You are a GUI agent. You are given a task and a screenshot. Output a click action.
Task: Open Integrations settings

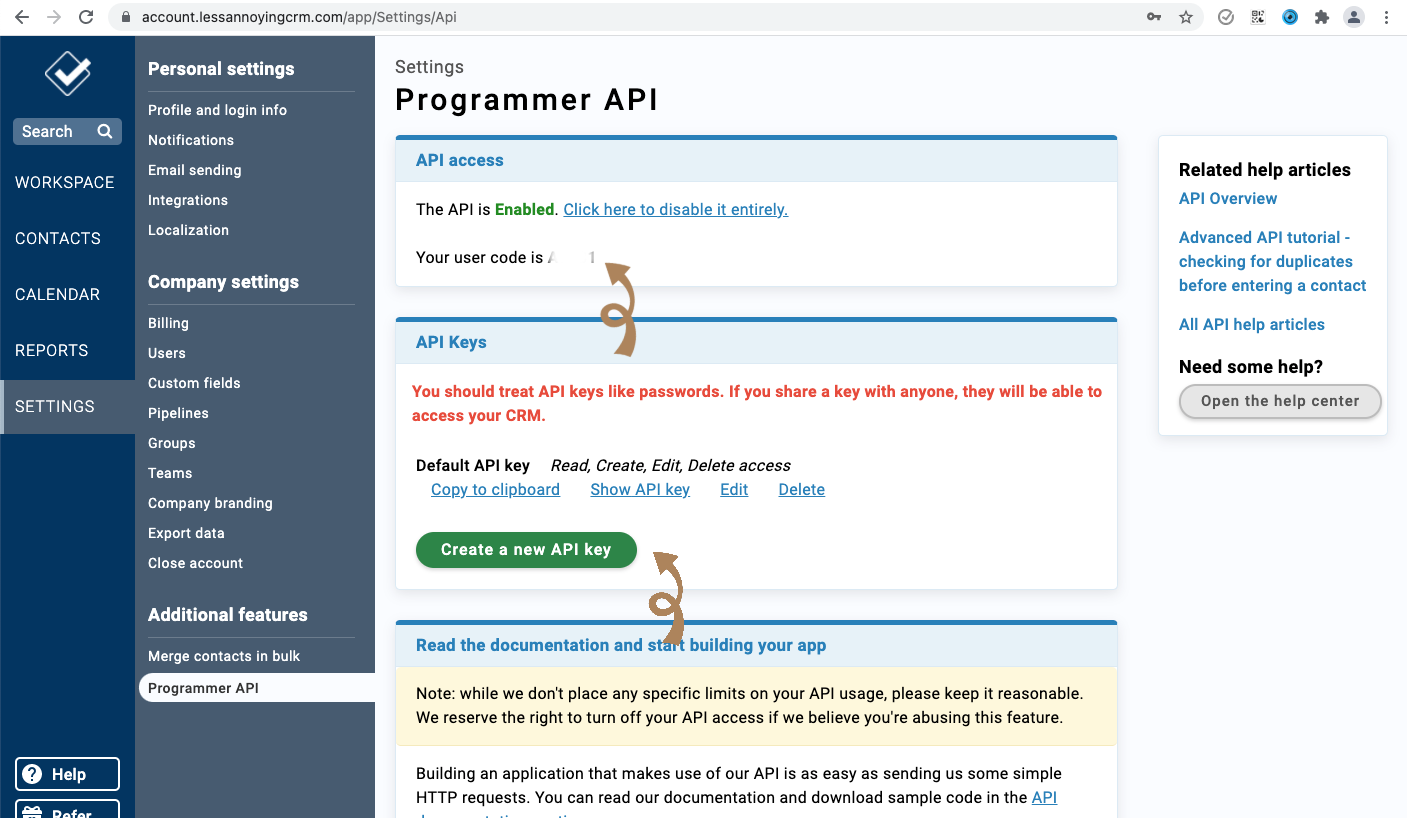(188, 200)
